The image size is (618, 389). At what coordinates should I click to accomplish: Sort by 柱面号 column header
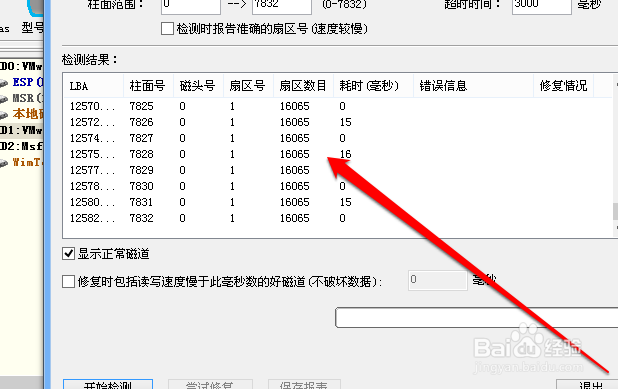pyautogui.click(x=149, y=86)
